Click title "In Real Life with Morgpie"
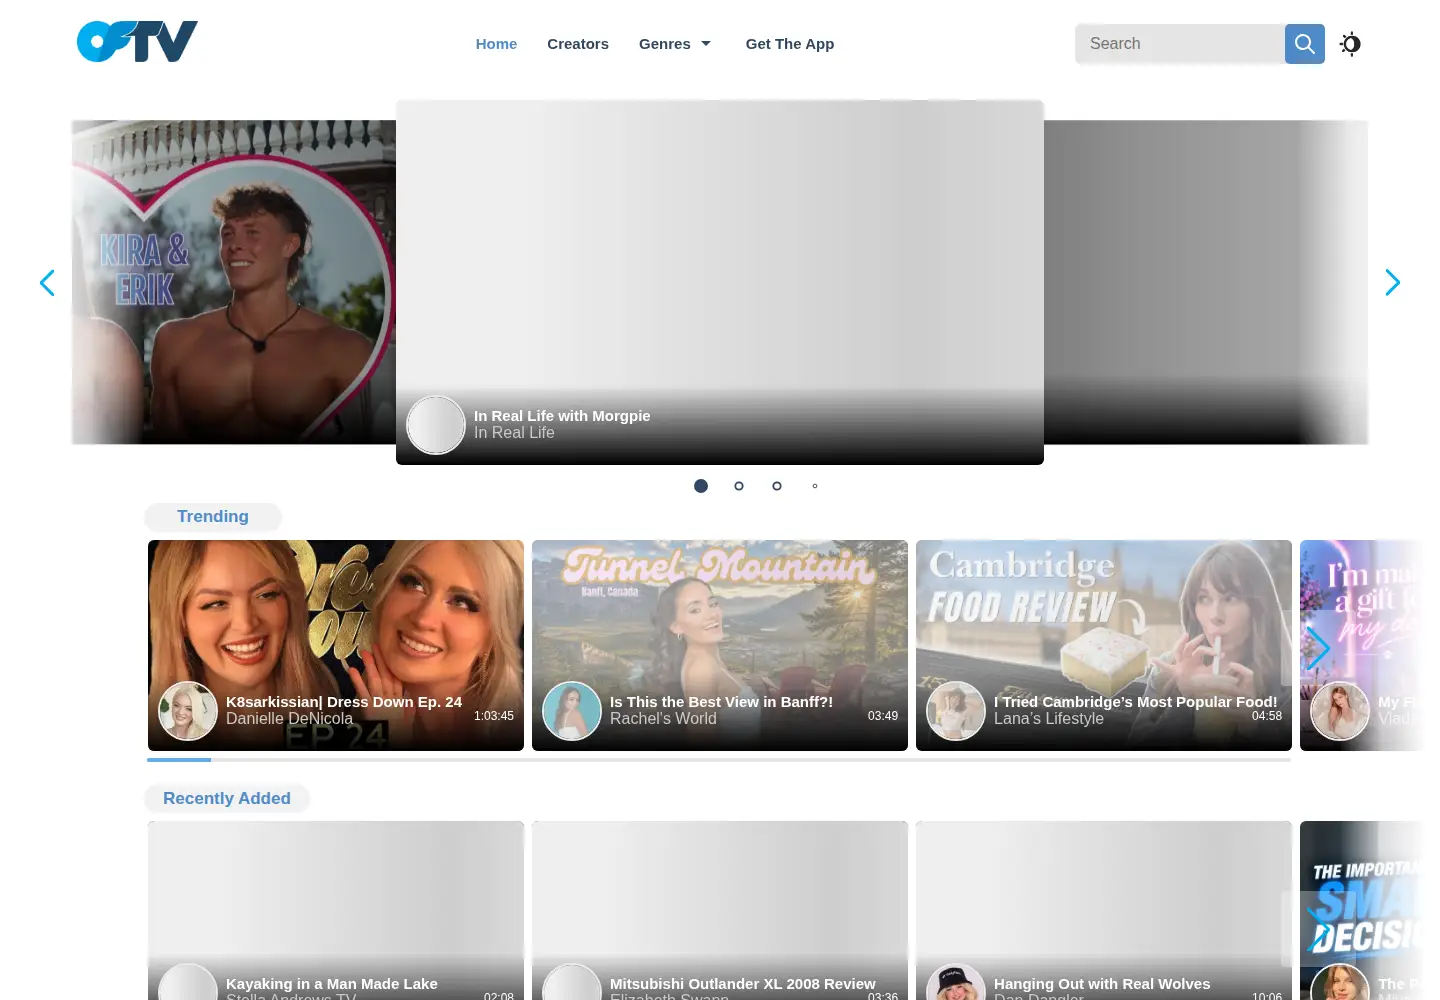1440x1000 pixels. 562,416
